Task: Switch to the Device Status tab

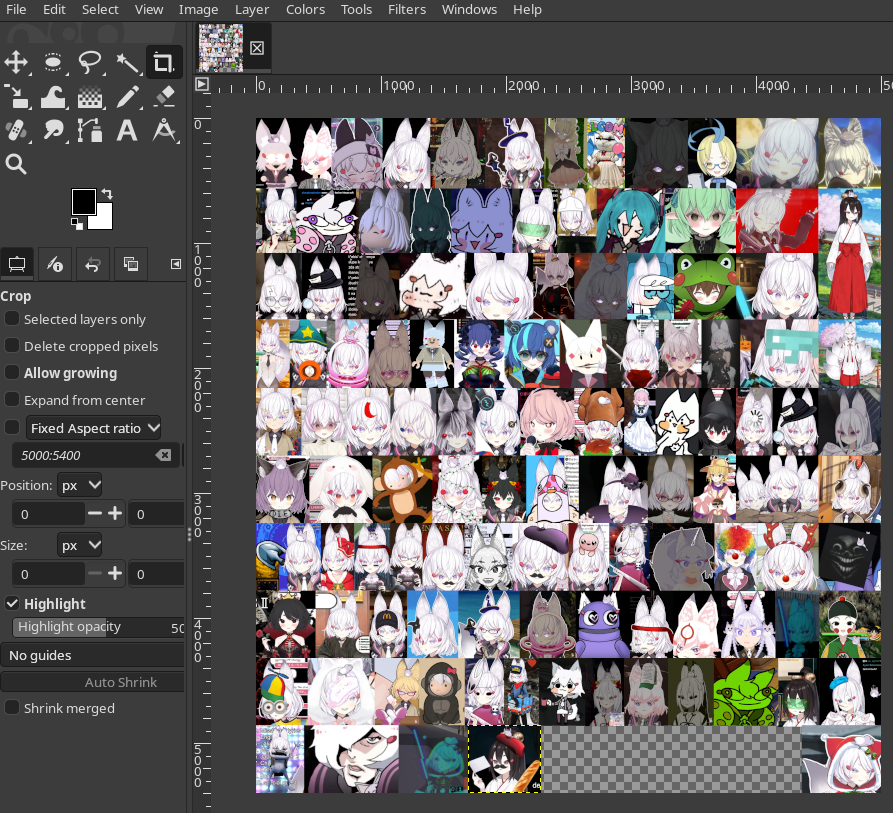Action: point(55,264)
